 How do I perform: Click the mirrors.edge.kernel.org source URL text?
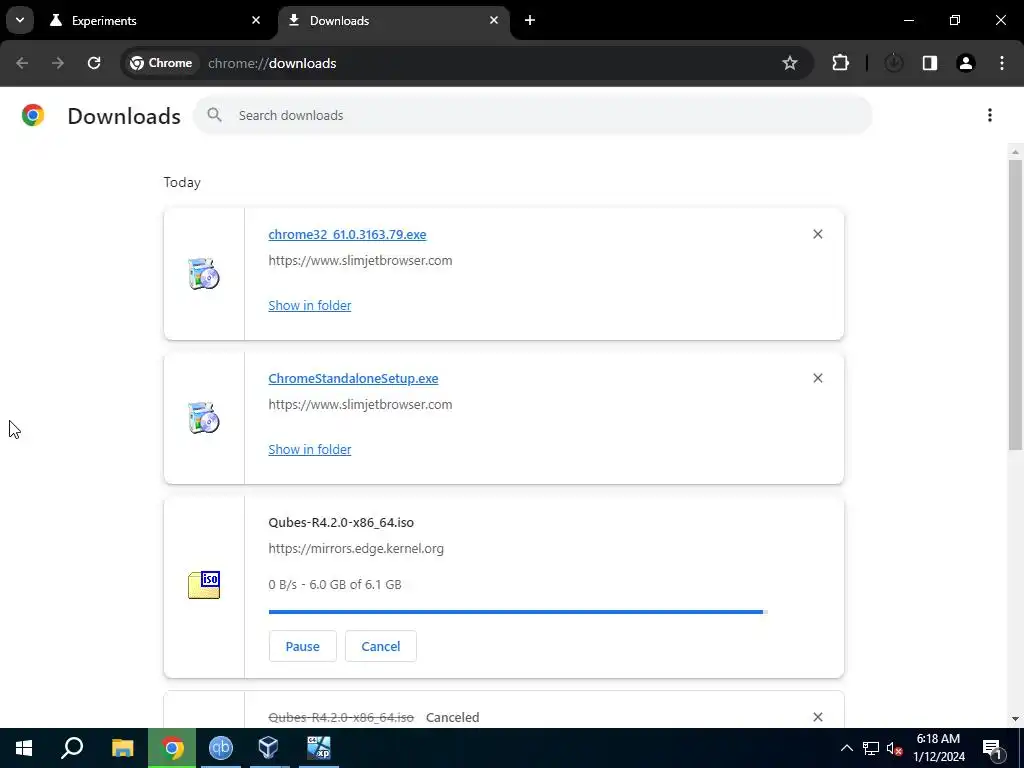tap(356, 549)
